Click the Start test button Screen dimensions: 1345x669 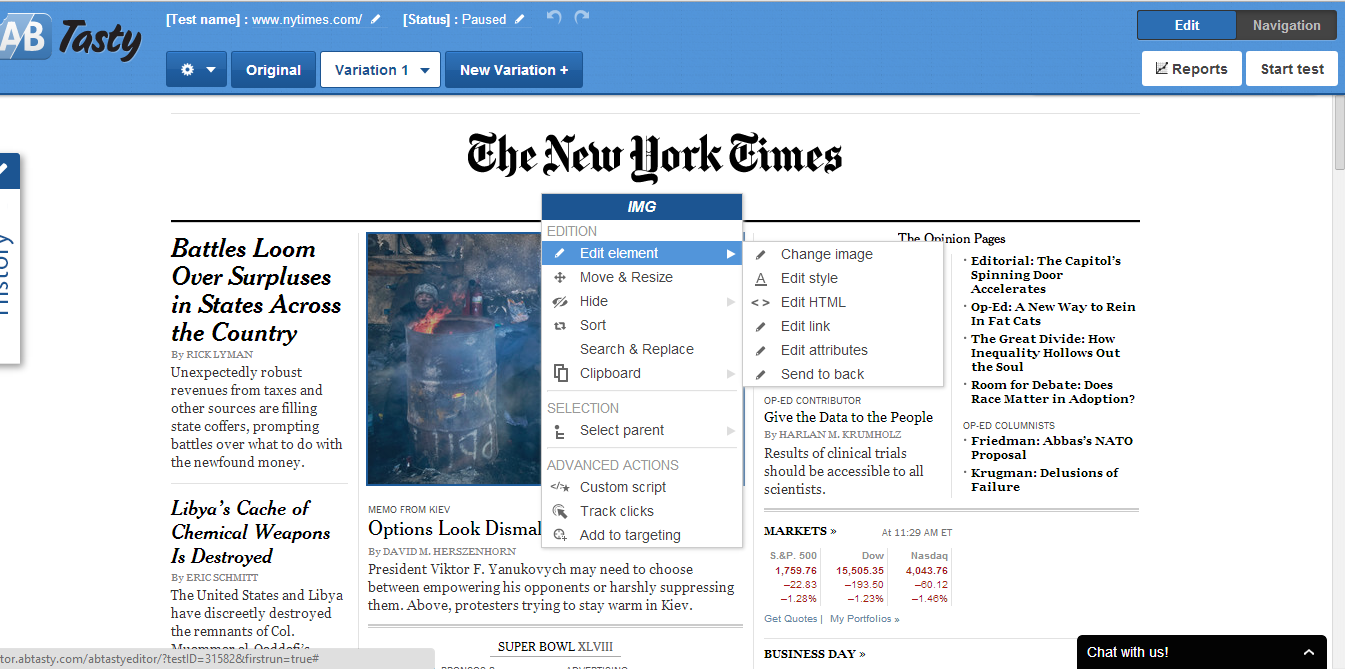click(1292, 69)
